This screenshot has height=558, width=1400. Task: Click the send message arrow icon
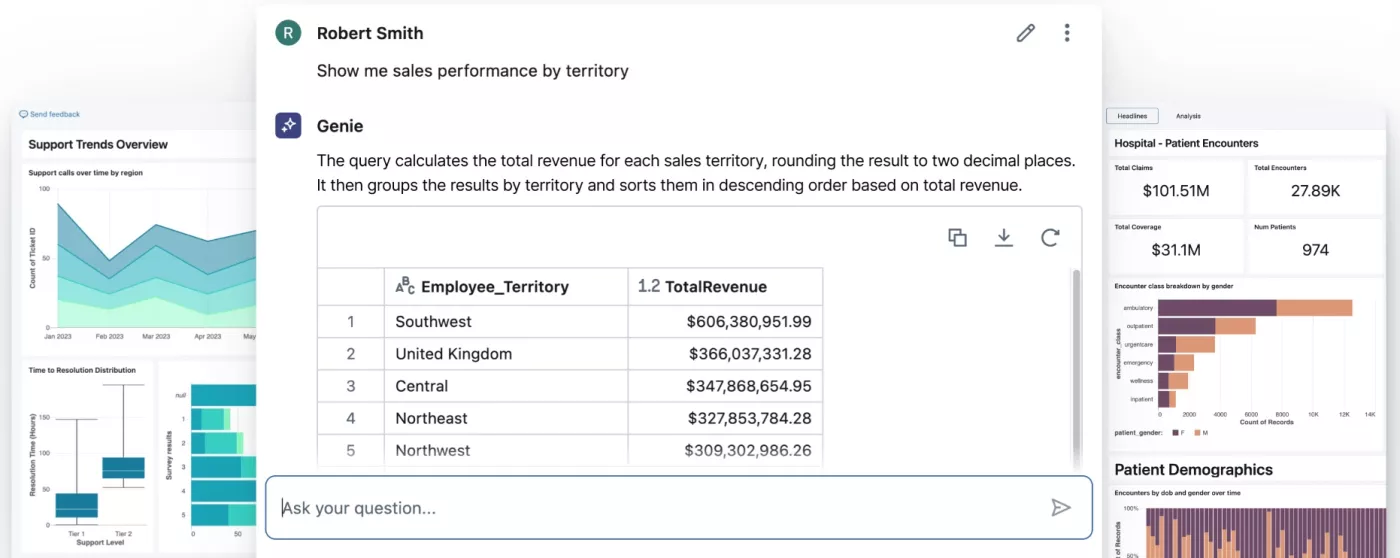tap(1060, 508)
